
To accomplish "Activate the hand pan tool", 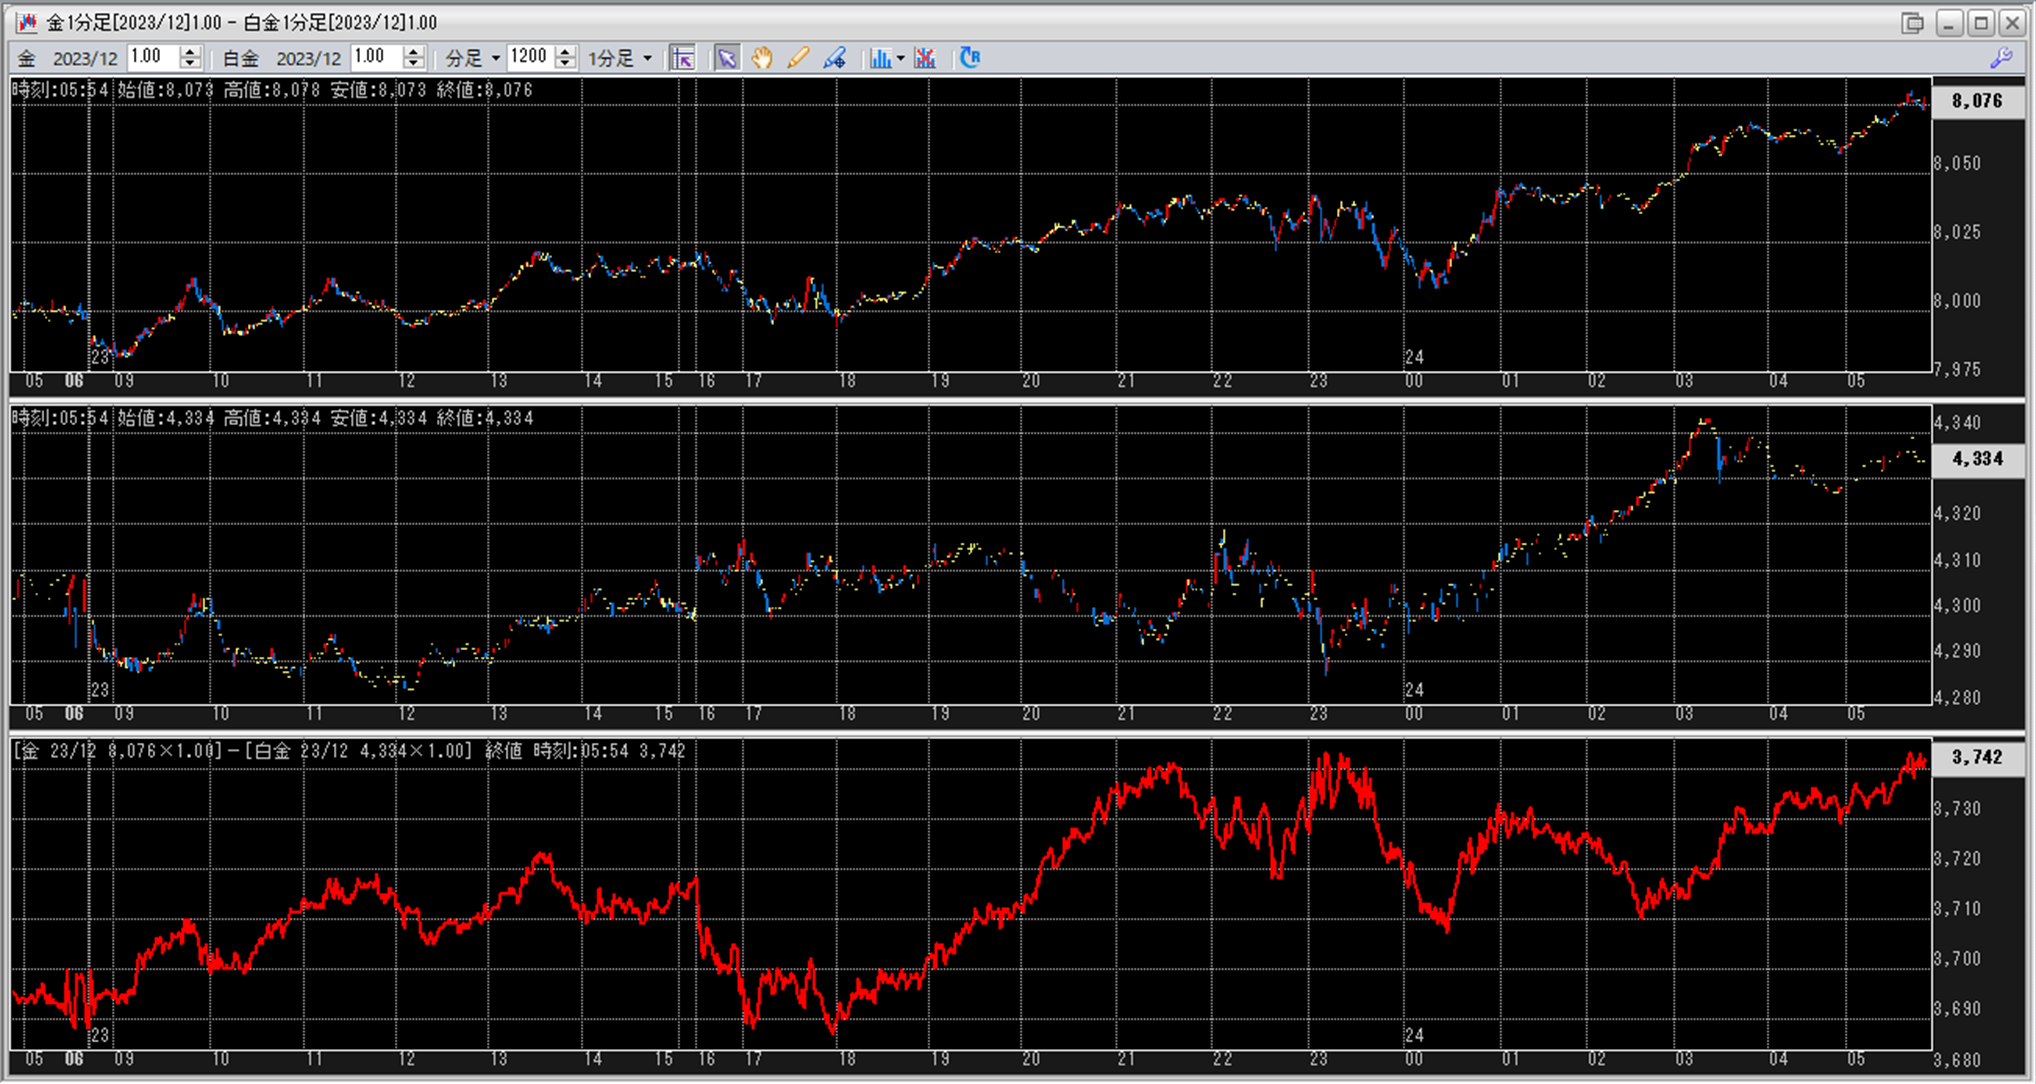I will pyautogui.click(x=762, y=58).
